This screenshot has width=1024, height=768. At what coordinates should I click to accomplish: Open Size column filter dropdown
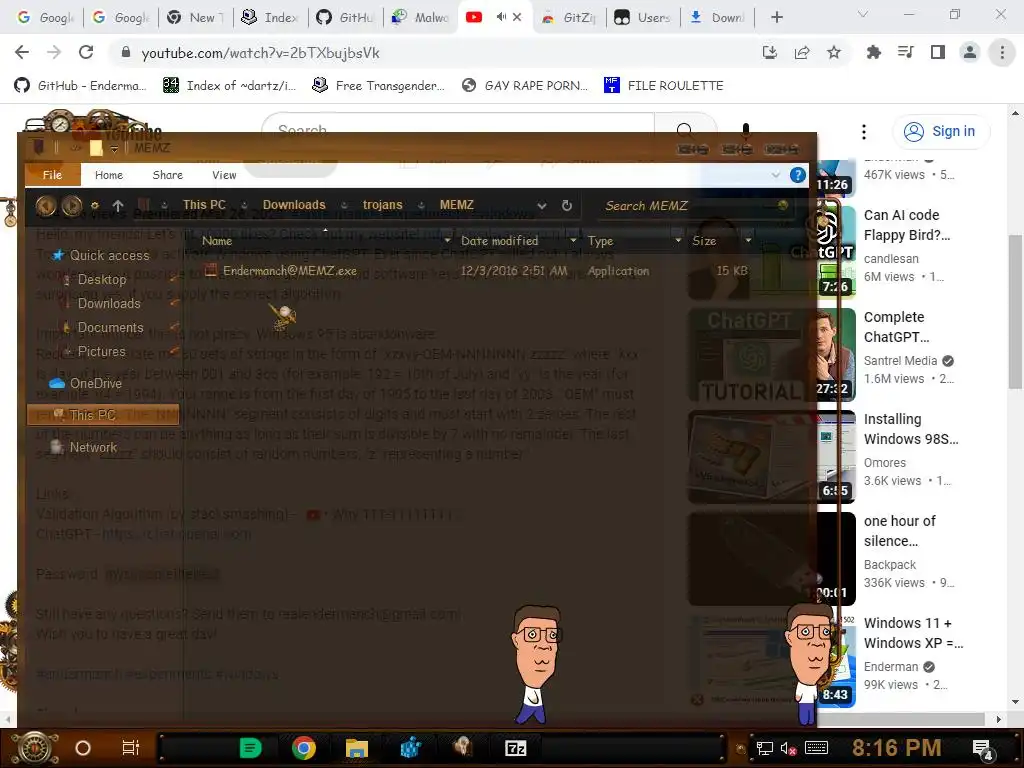(x=748, y=241)
